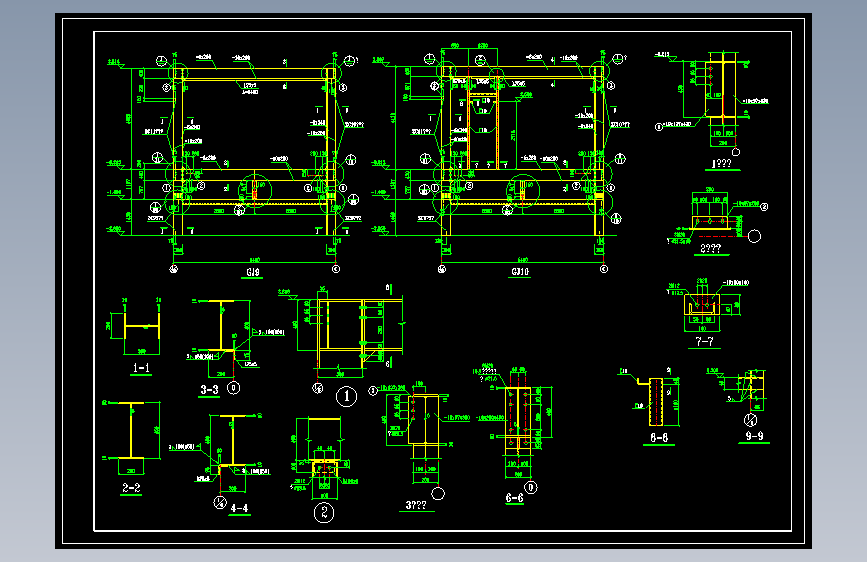Click the 3??? detail title
Image resolution: width=867 pixels, height=562 pixels.
[416, 505]
